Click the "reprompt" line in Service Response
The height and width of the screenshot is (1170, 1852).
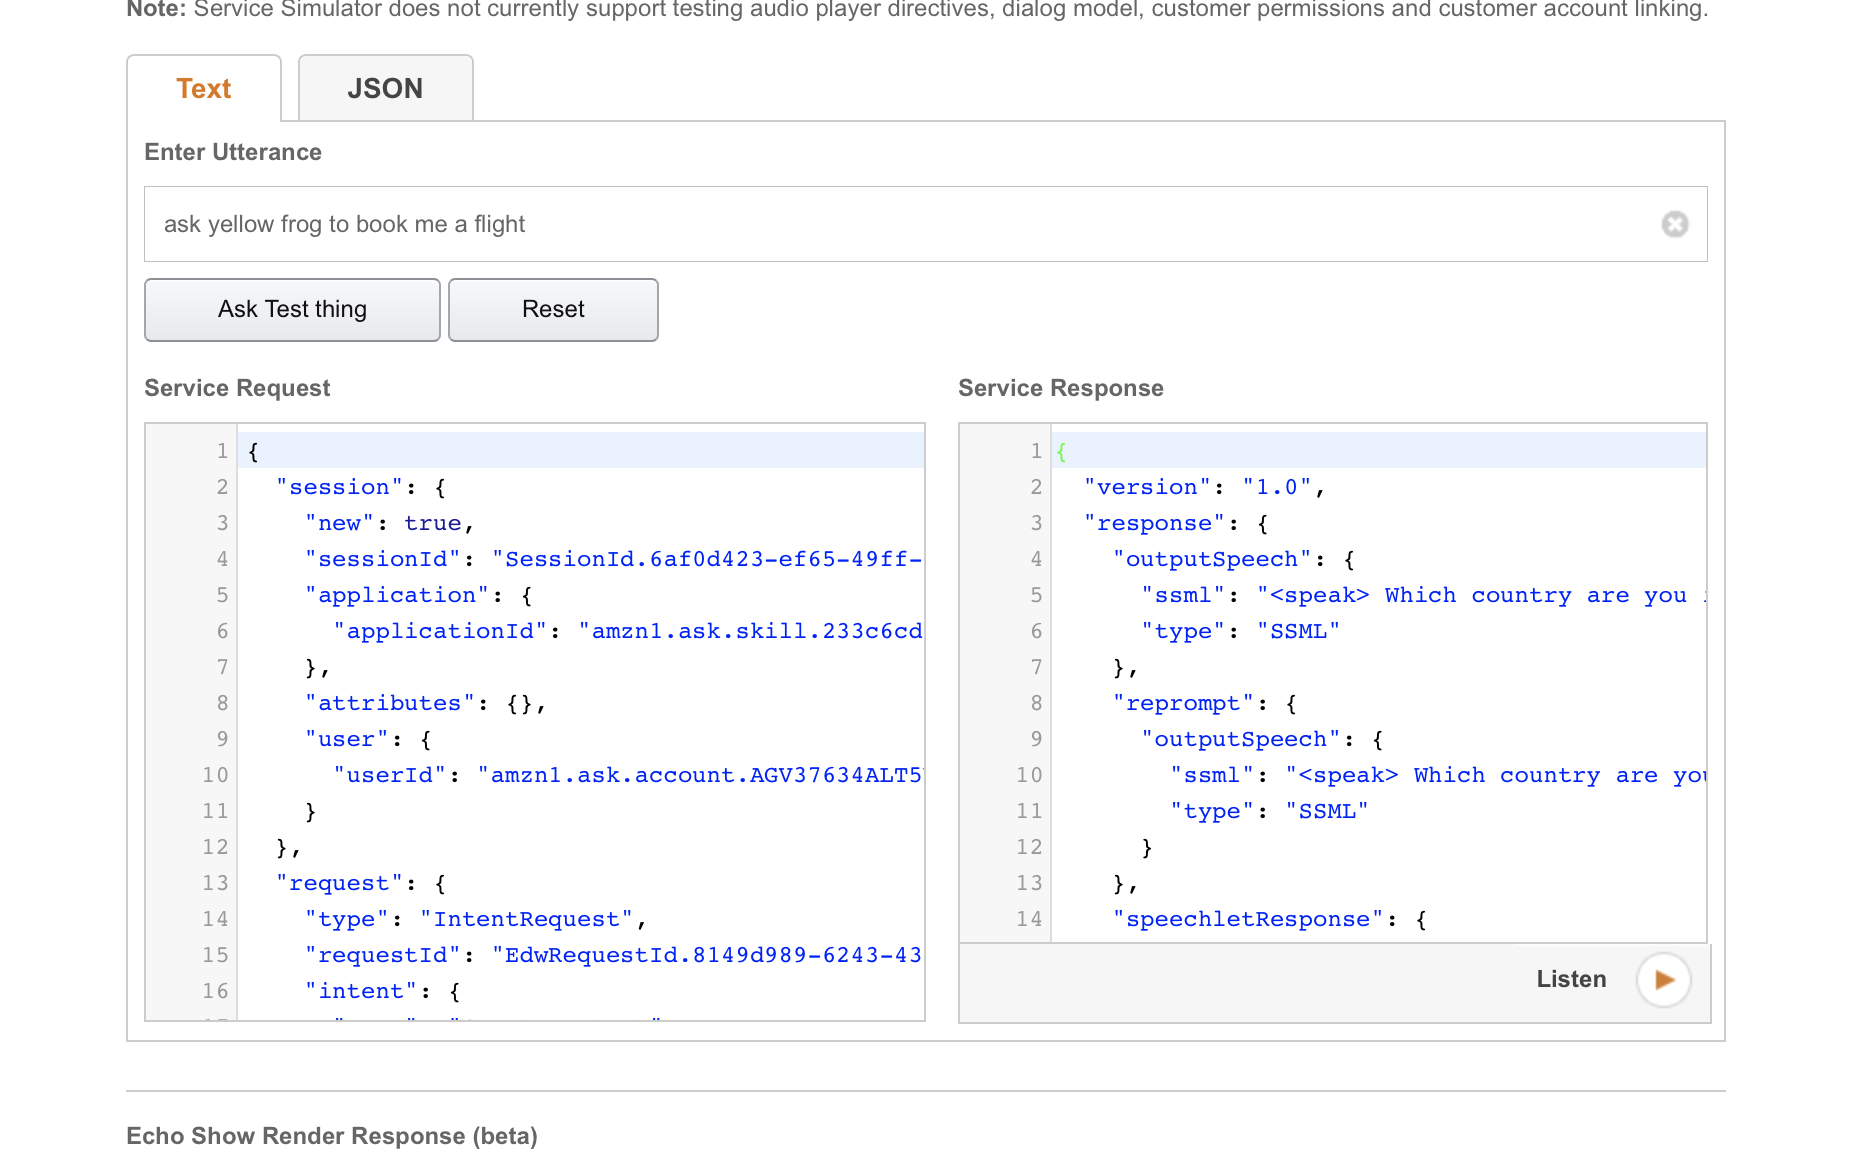tap(1204, 703)
